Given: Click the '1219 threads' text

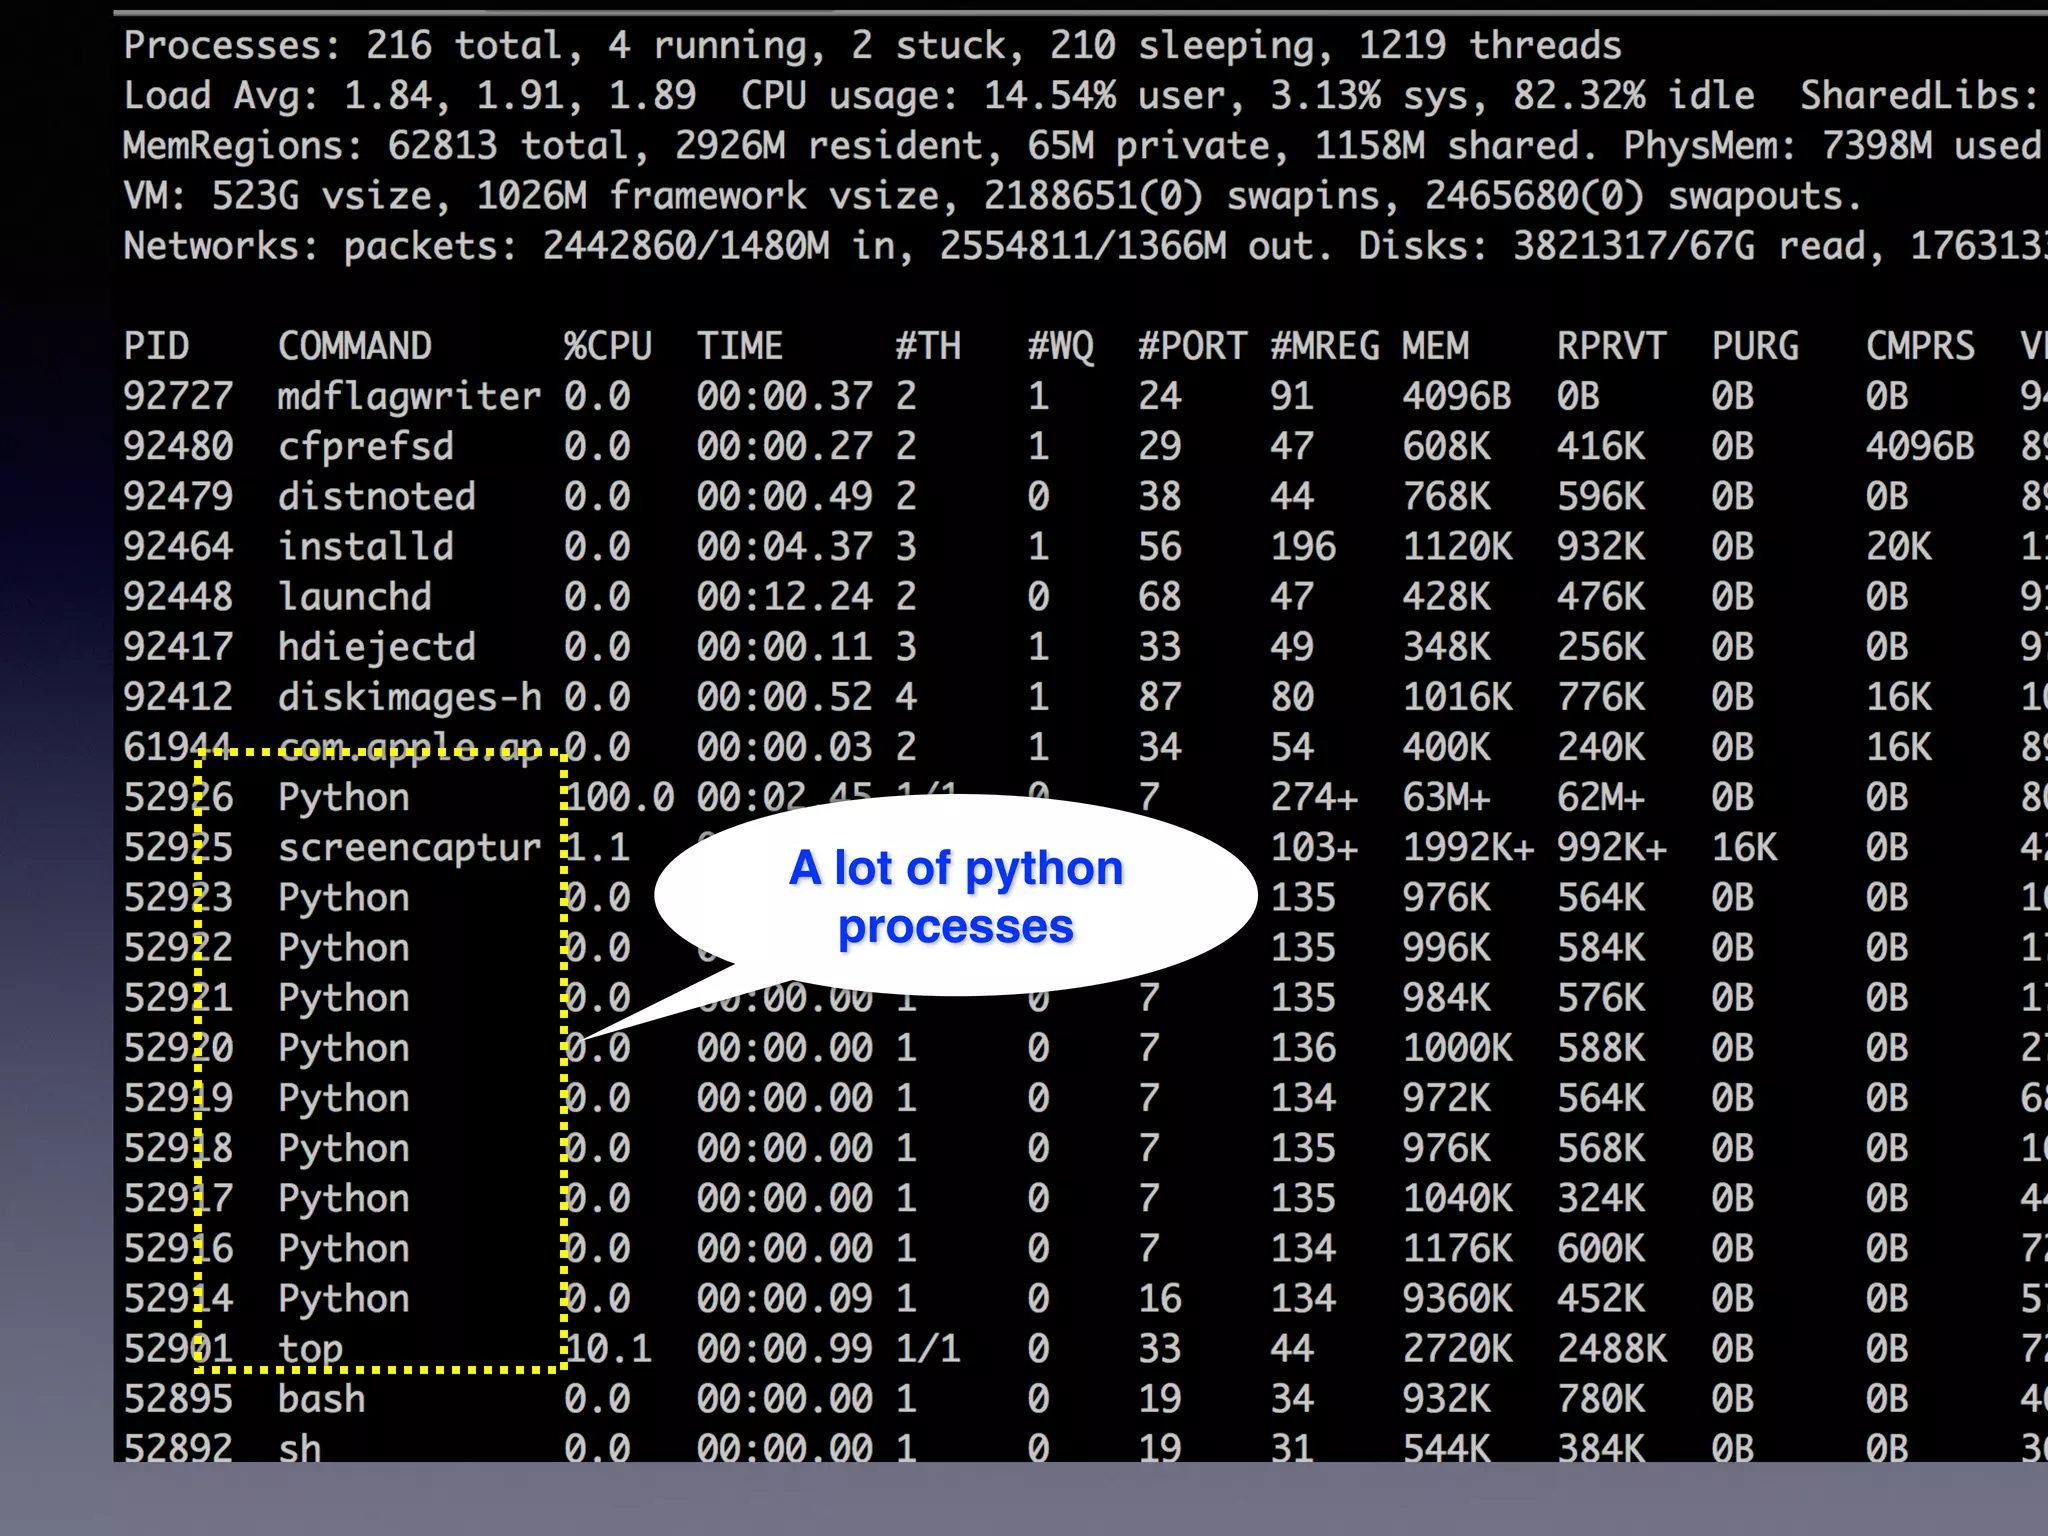Looking at the screenshot, I should point(1490,46).
